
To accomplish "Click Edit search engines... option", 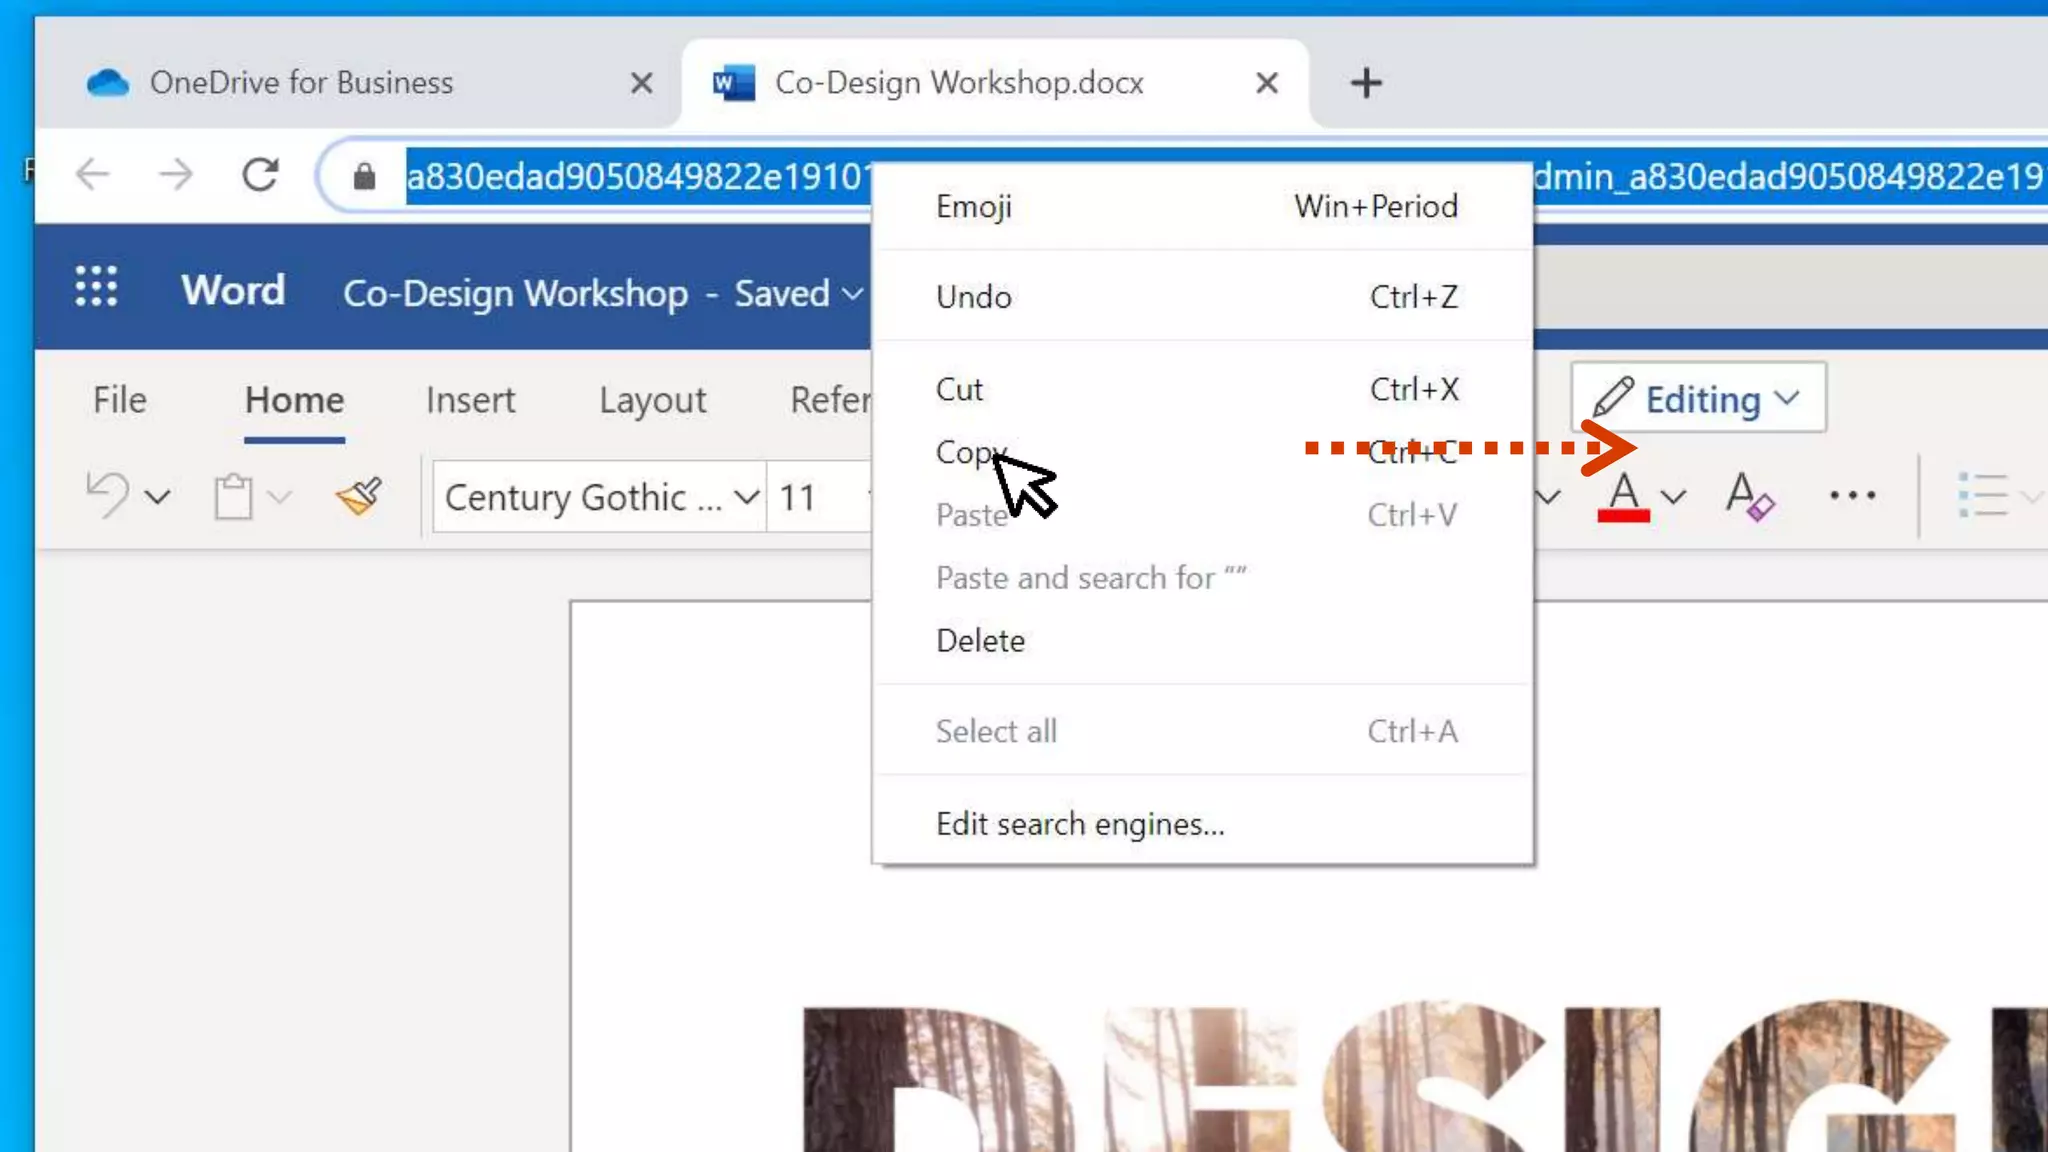I will 1080,824.
